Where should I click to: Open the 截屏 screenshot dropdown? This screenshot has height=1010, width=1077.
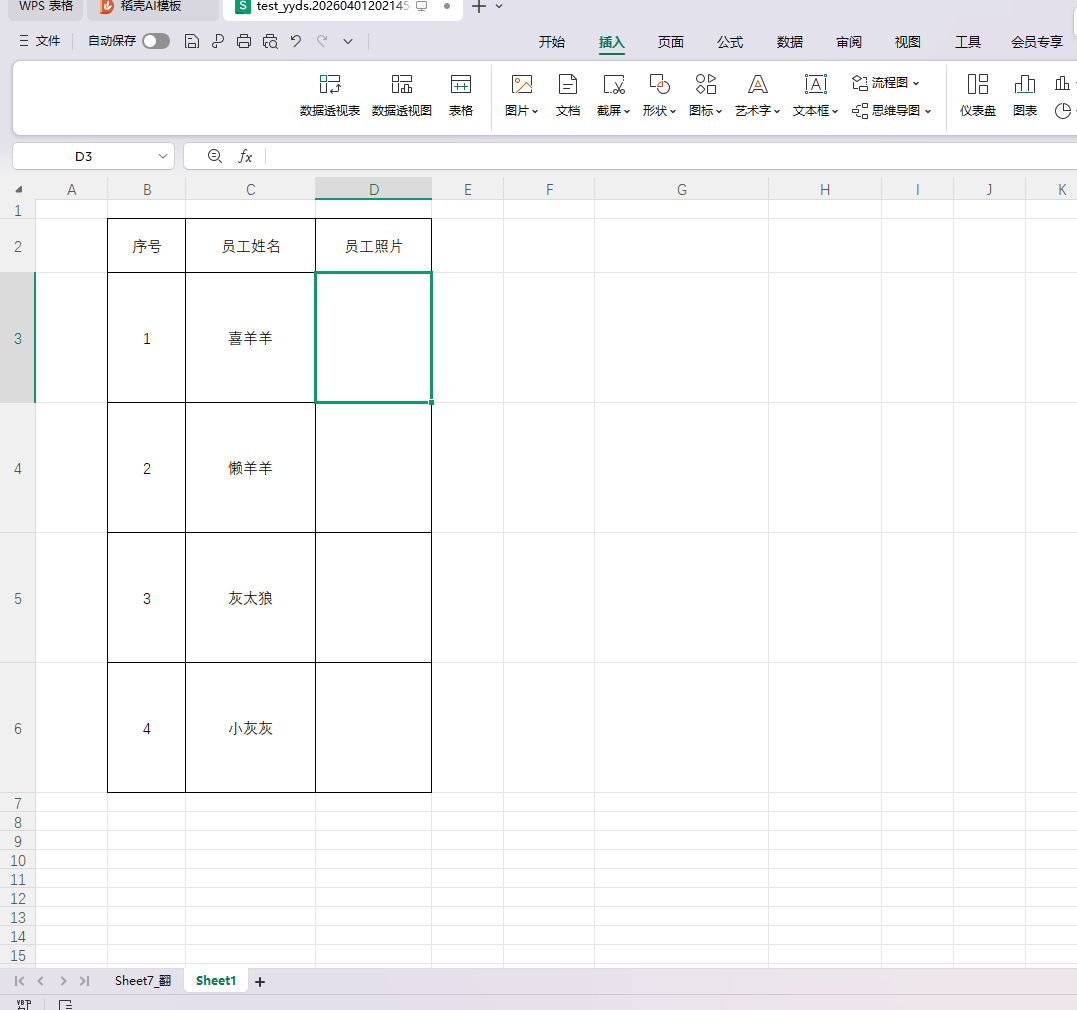[x=613, y=96]
